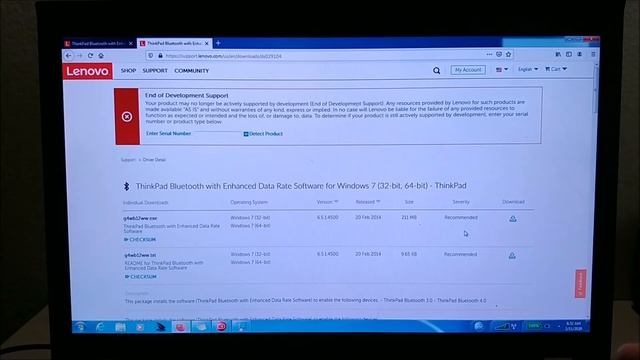The width and height of the screenshot is (640, 360).
Task: Open Internet Explorer from the taskbar
Action: click(100, 327)
